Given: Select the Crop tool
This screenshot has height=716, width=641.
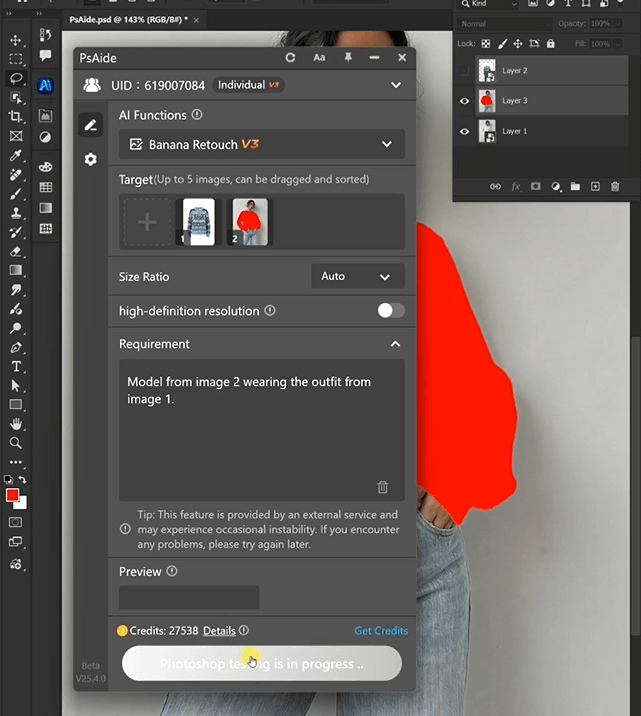Looking at the screenshot, I should pyautogui.click(x=16, y=116).
